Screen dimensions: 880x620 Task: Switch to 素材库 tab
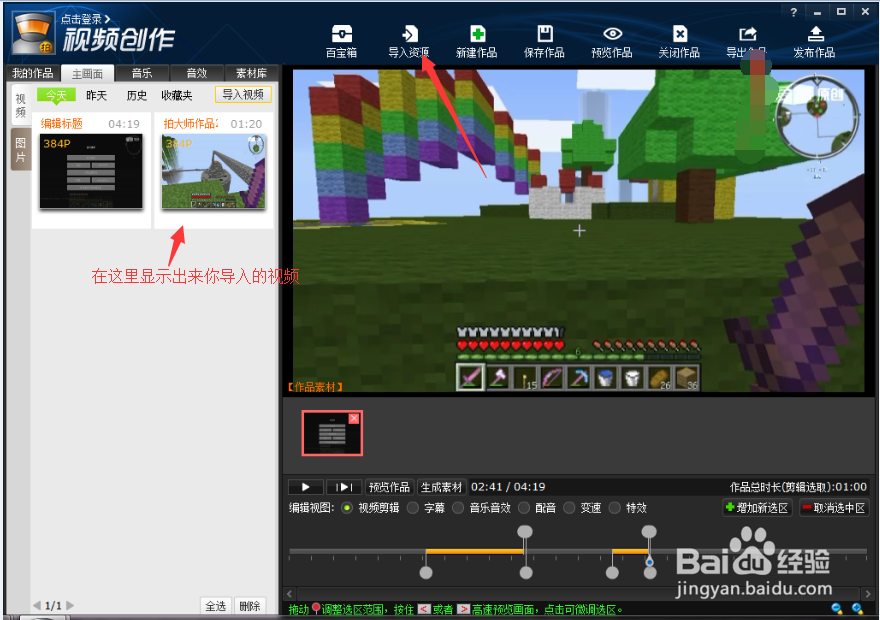[251, 74]
